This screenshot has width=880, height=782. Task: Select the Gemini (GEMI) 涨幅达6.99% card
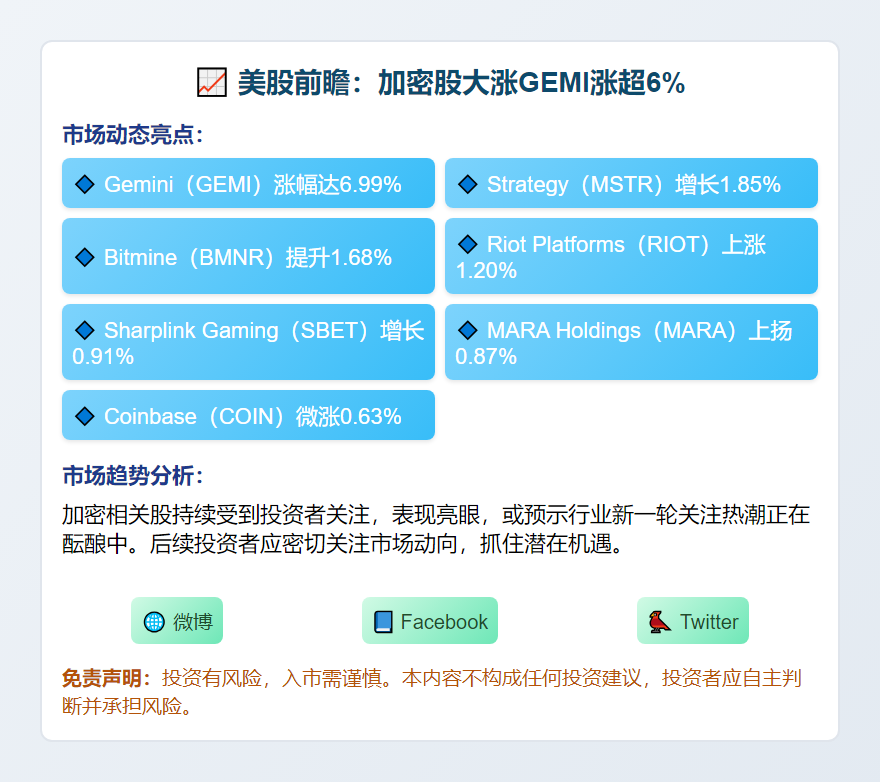pos(248,183)
